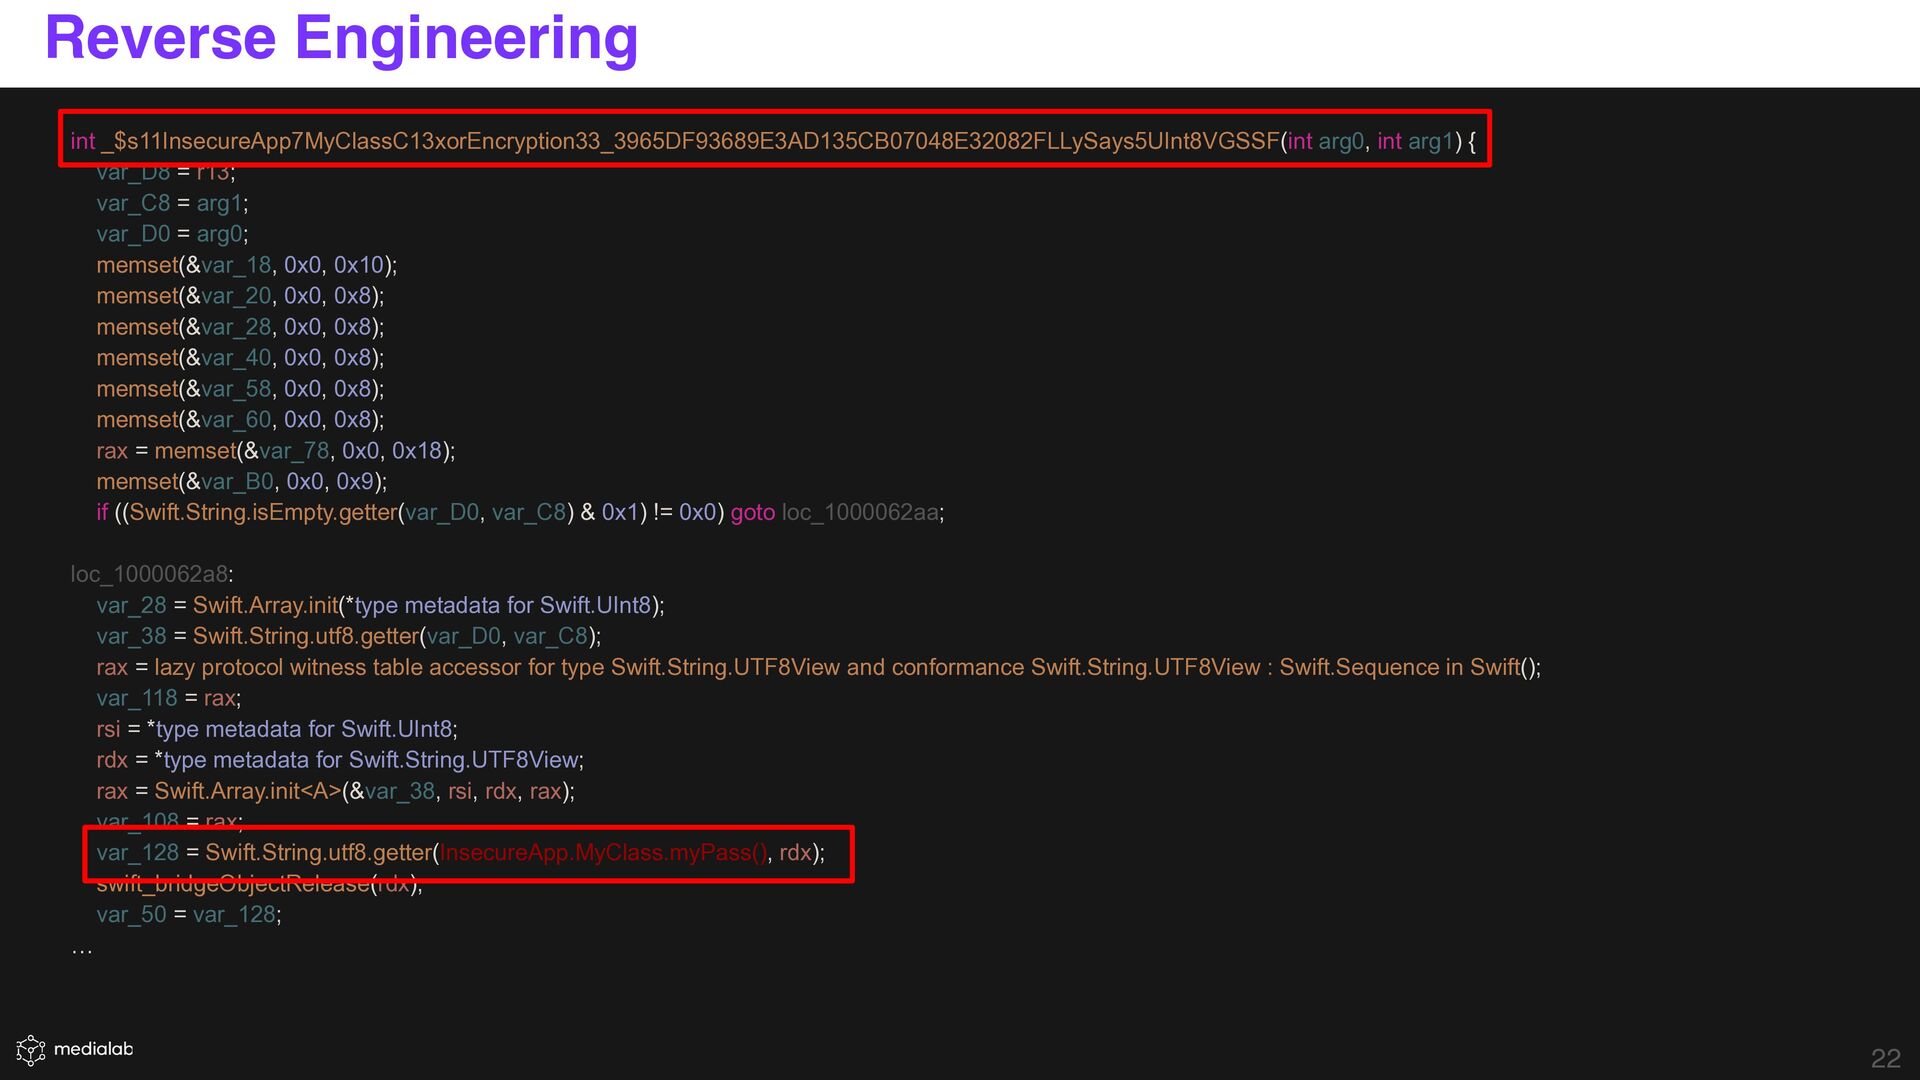The width and height of the screenshot is (1920, 1080).
Task: Click the goto loc_1000062aa label
Action: (x=836, y=513)
